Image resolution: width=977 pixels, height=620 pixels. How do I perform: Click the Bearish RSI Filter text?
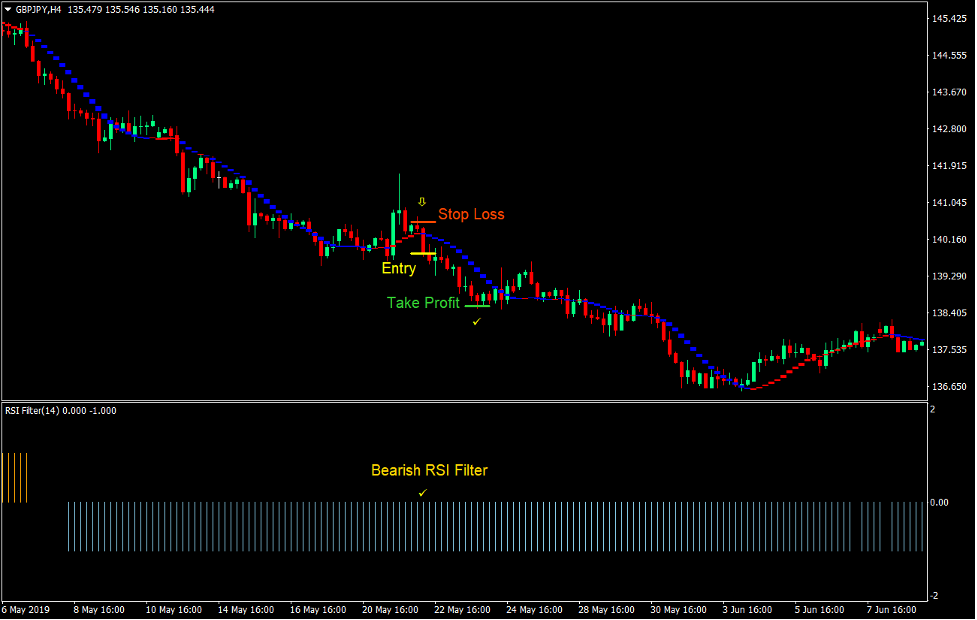(429, 470)
